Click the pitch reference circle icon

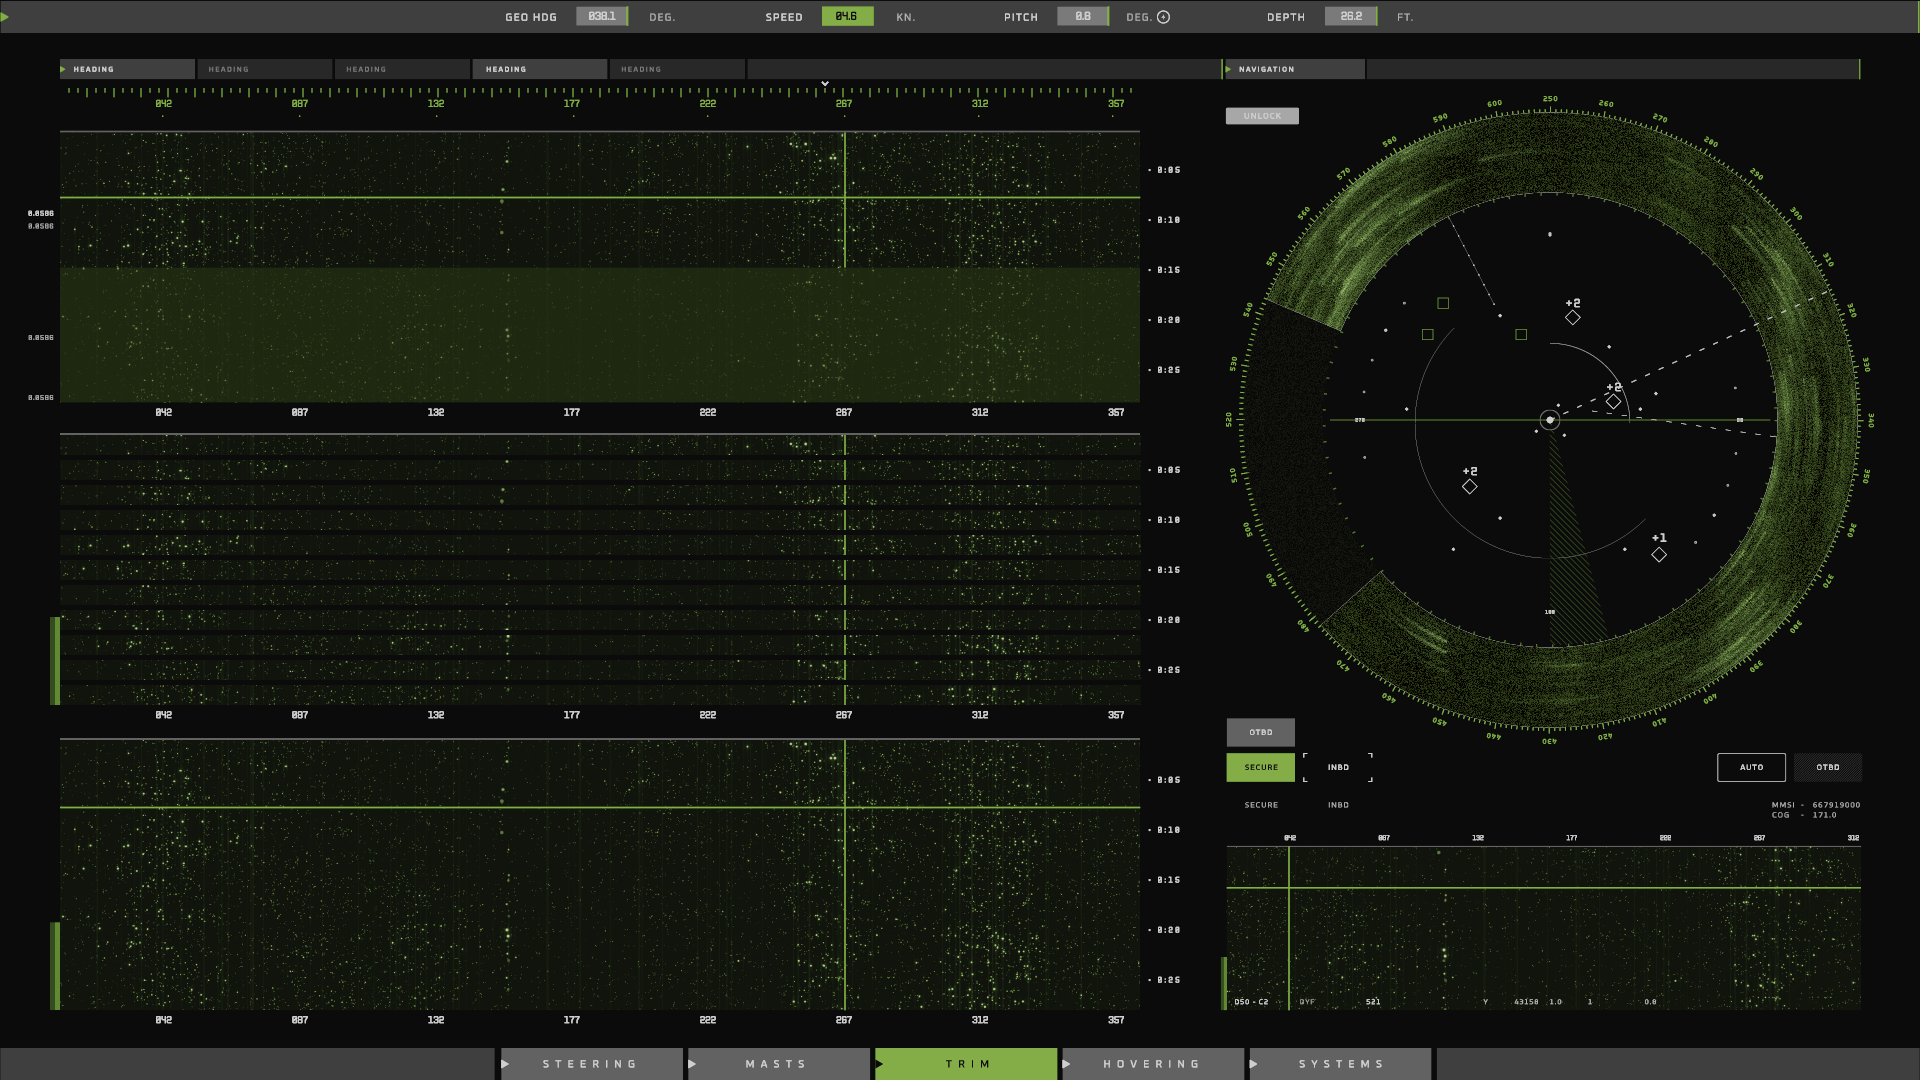[x=1163, y=17]
